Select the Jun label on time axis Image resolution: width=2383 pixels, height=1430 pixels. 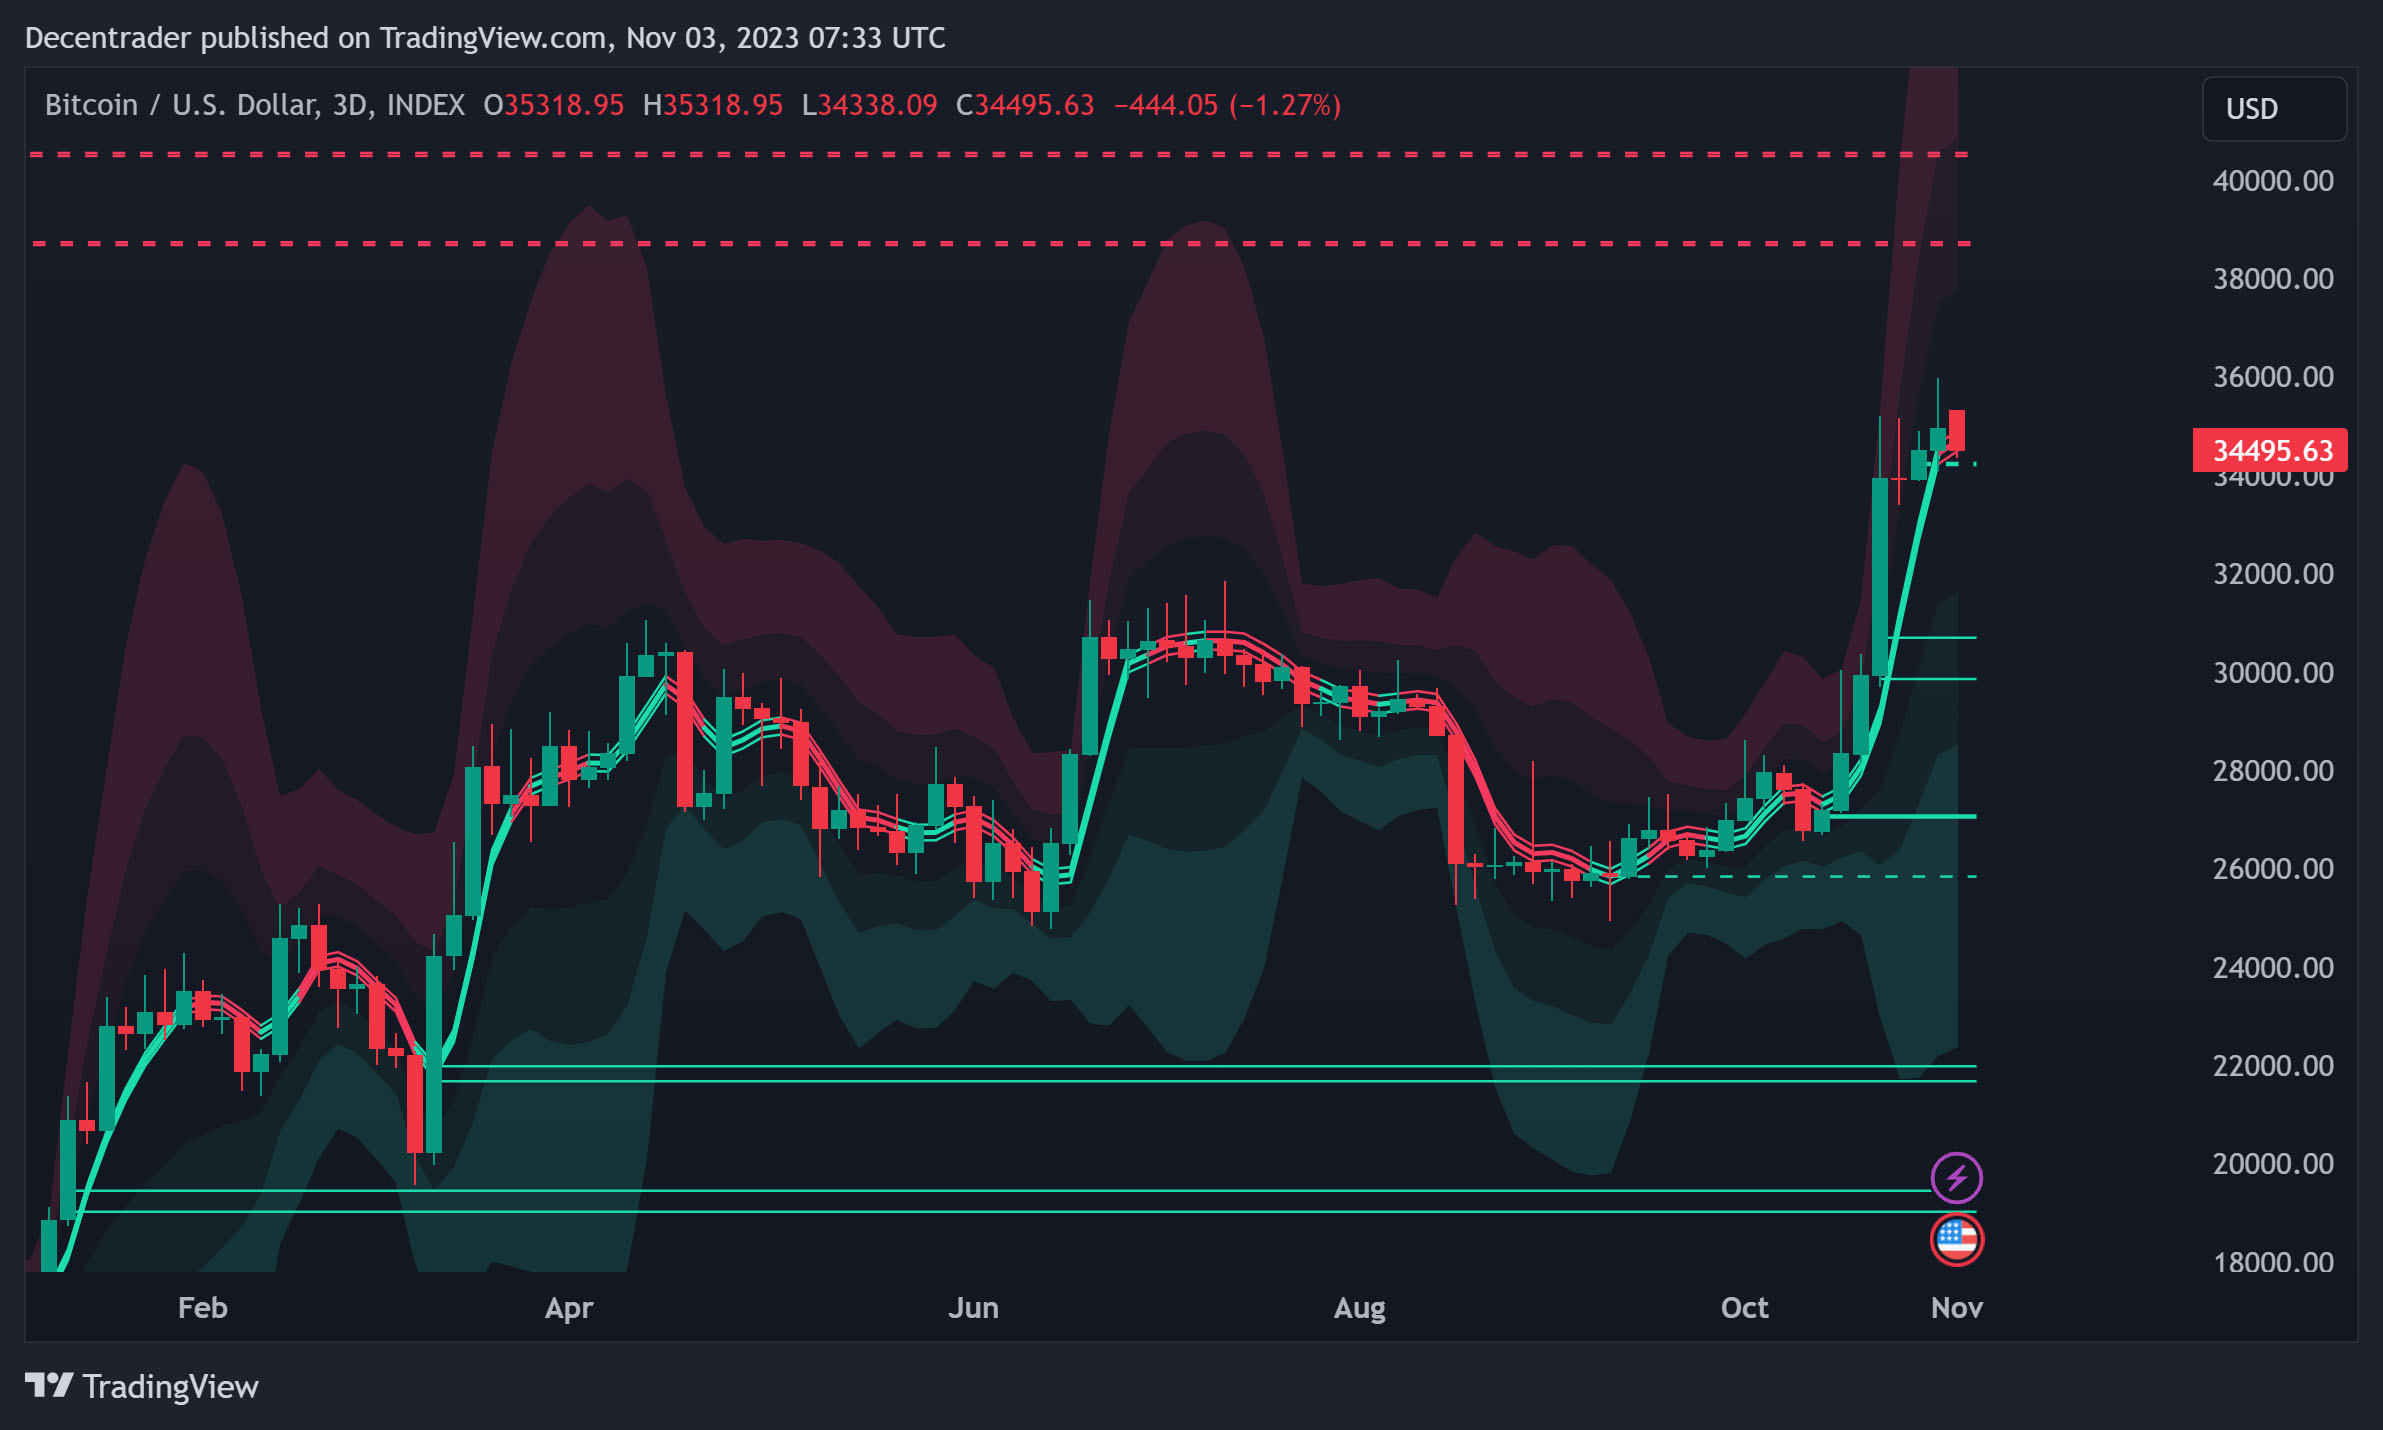click(973, 1308)
